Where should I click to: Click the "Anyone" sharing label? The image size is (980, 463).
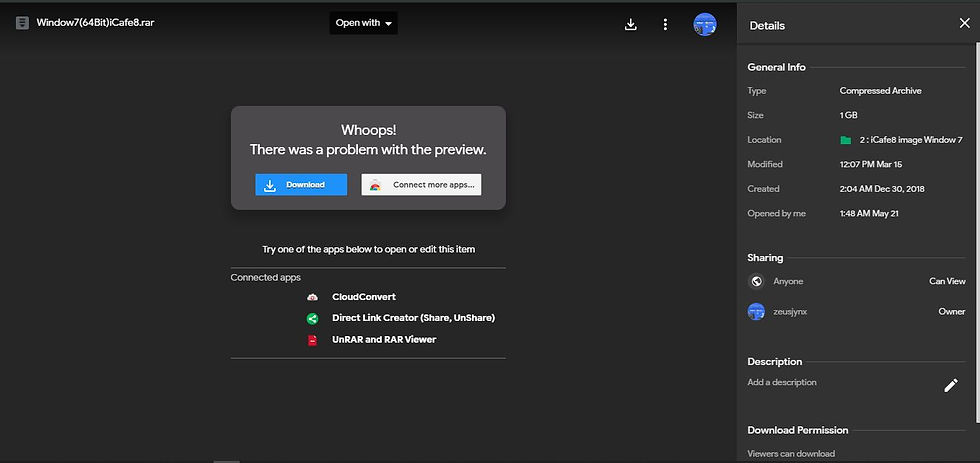click(x=788, y=281)
